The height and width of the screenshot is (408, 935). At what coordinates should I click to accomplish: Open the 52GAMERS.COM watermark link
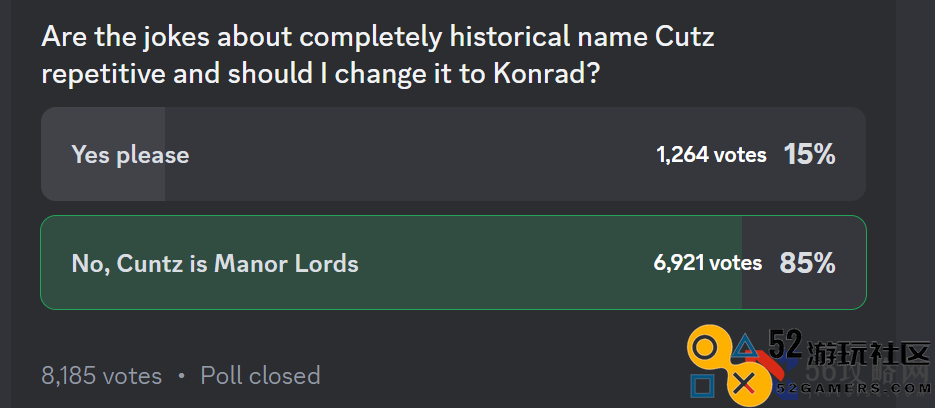pos(853,389)
